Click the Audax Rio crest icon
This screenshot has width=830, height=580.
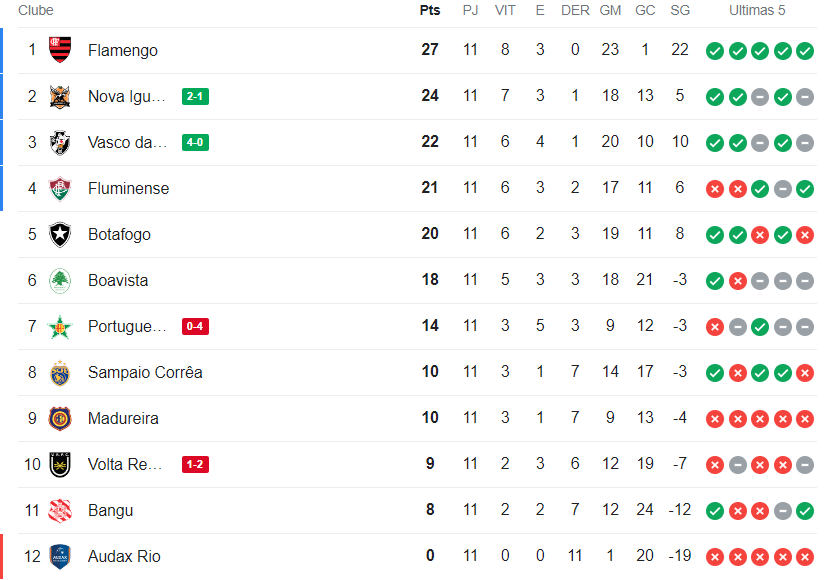click(60, 556)
